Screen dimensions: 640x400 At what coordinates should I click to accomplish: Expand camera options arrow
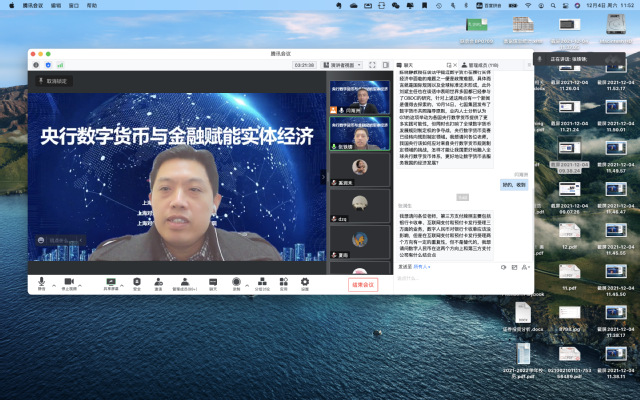tap(80, 282)
